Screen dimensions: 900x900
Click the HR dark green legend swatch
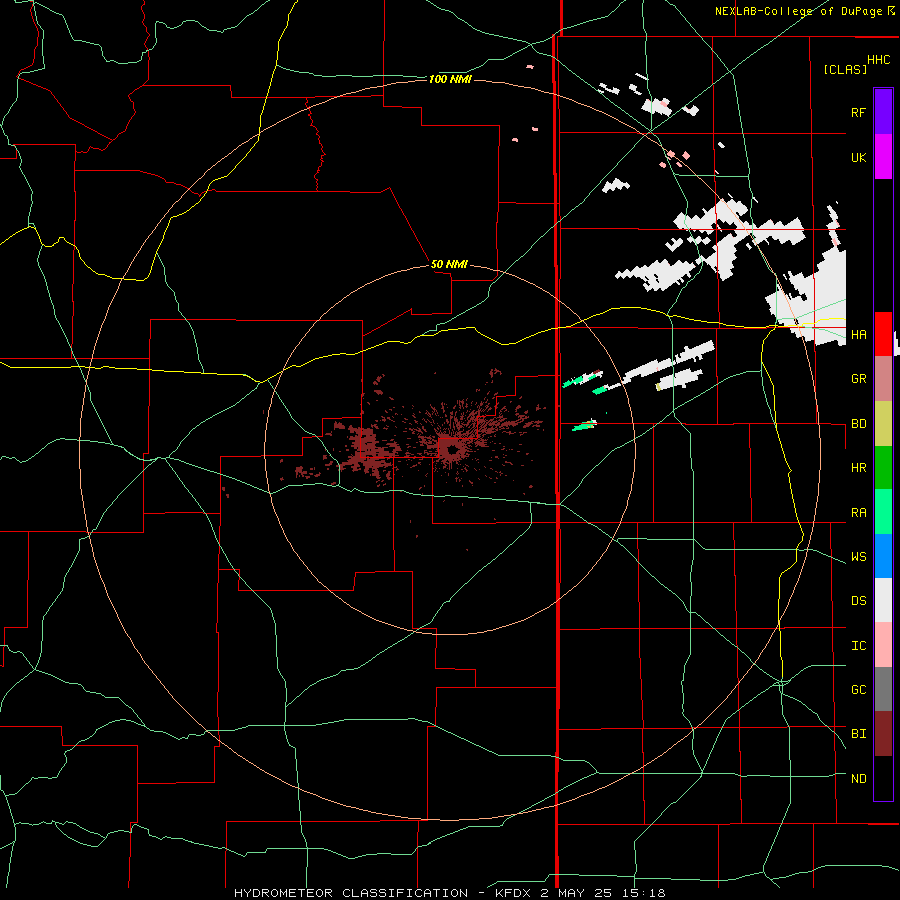883,468
